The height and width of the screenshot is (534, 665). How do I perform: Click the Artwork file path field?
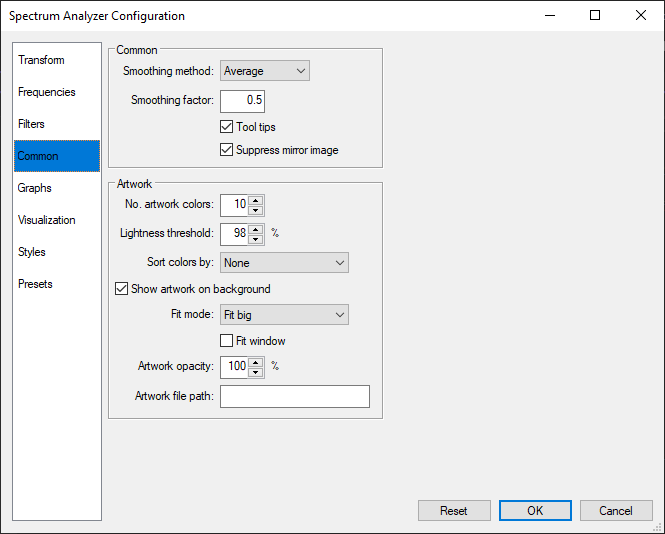[295, 397]
